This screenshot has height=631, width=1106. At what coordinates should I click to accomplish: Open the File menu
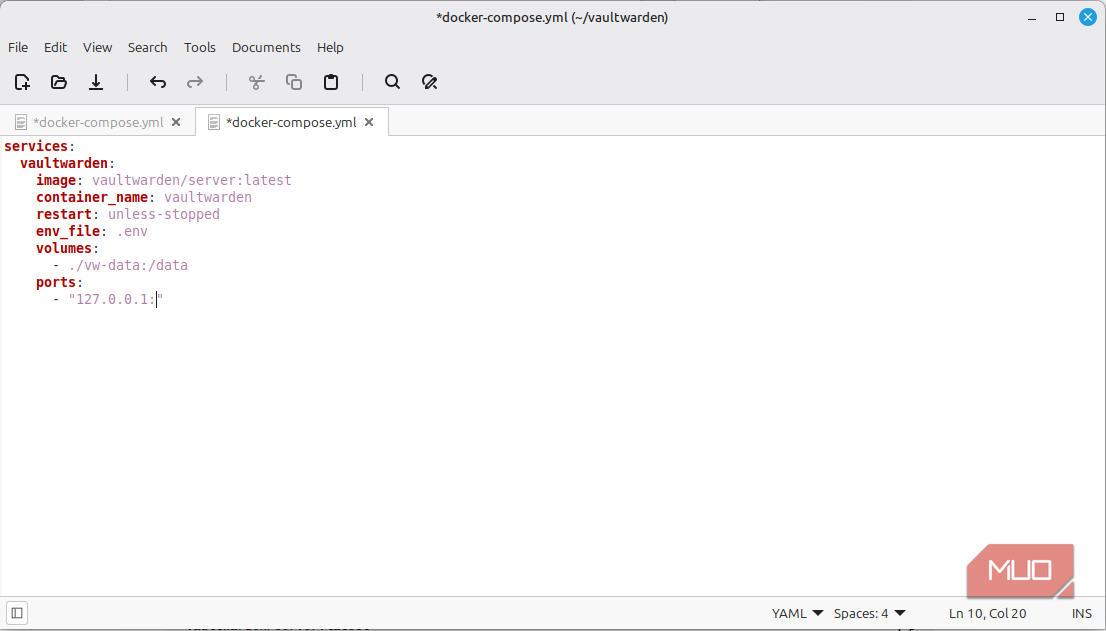point(18,47)
